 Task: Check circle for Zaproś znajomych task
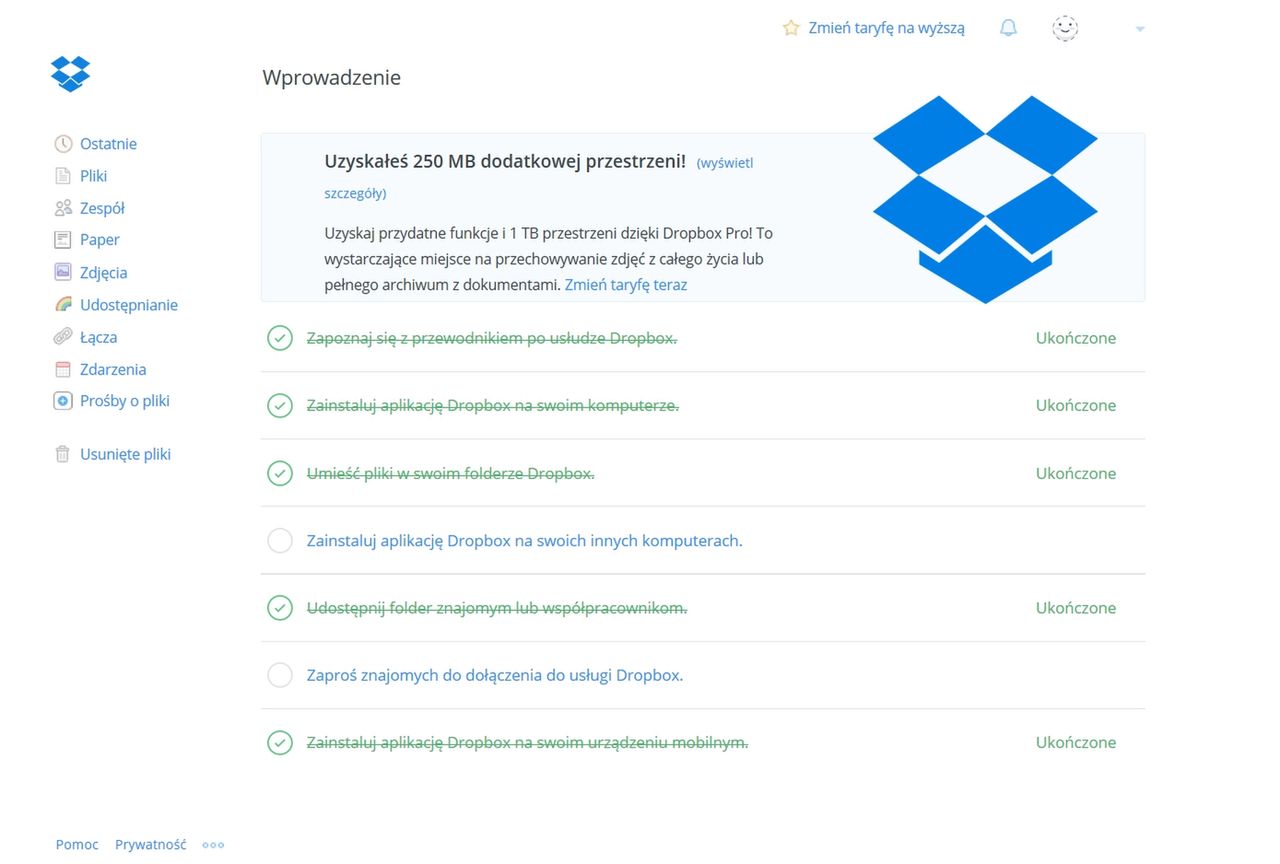(x=280, y=675)
